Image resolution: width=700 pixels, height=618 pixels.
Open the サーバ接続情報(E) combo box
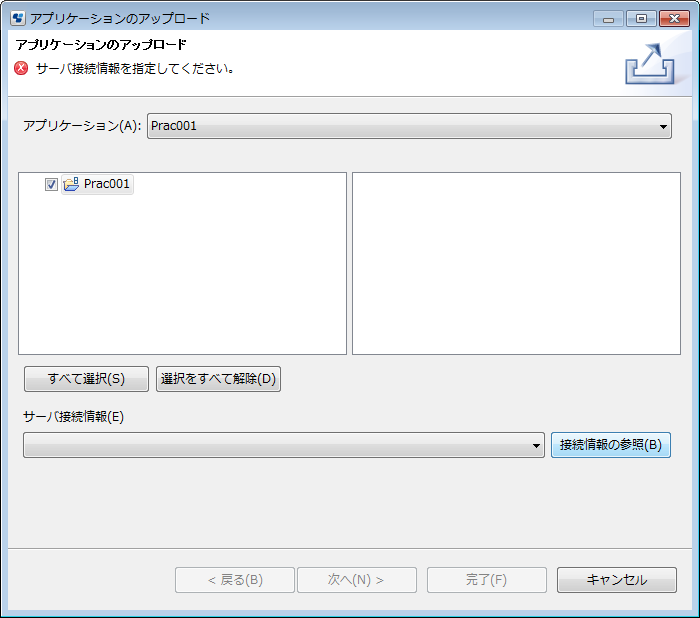[284, 445]
